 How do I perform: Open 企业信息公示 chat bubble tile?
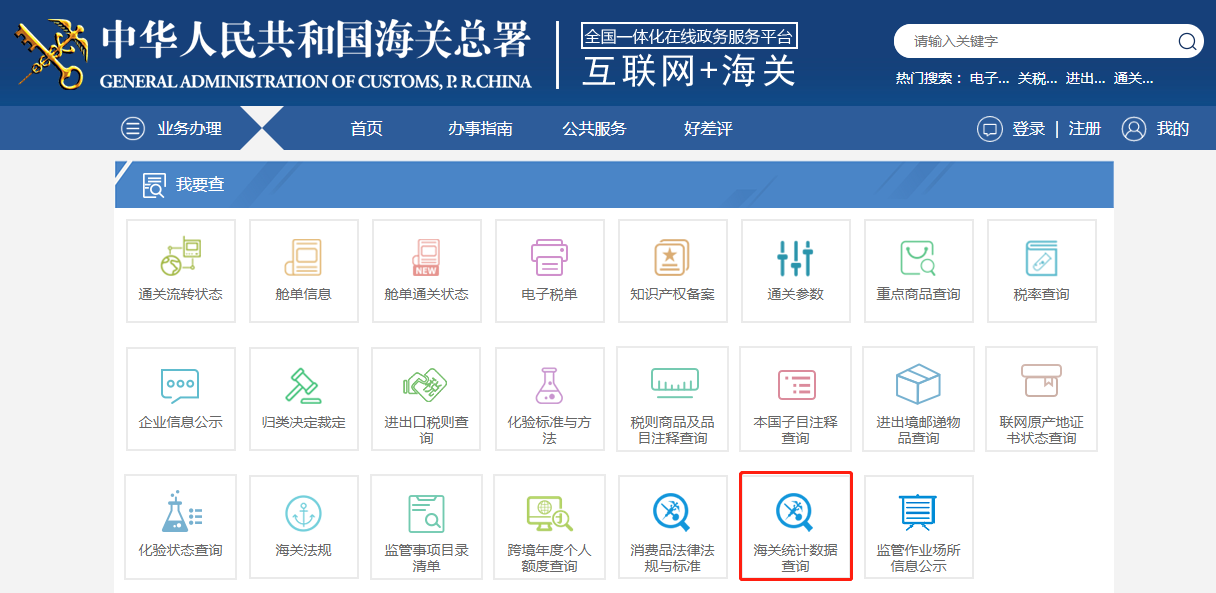coord(181,399)
